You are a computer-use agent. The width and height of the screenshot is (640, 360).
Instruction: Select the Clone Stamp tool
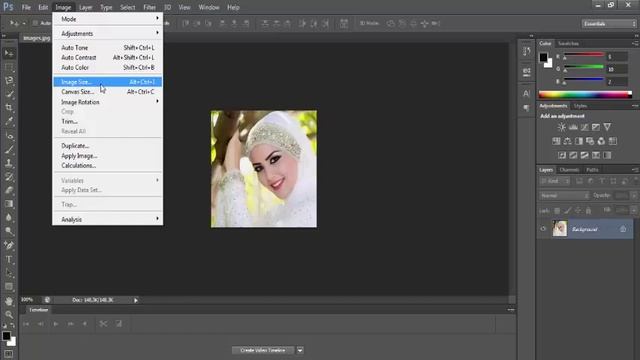pos(9,163)
